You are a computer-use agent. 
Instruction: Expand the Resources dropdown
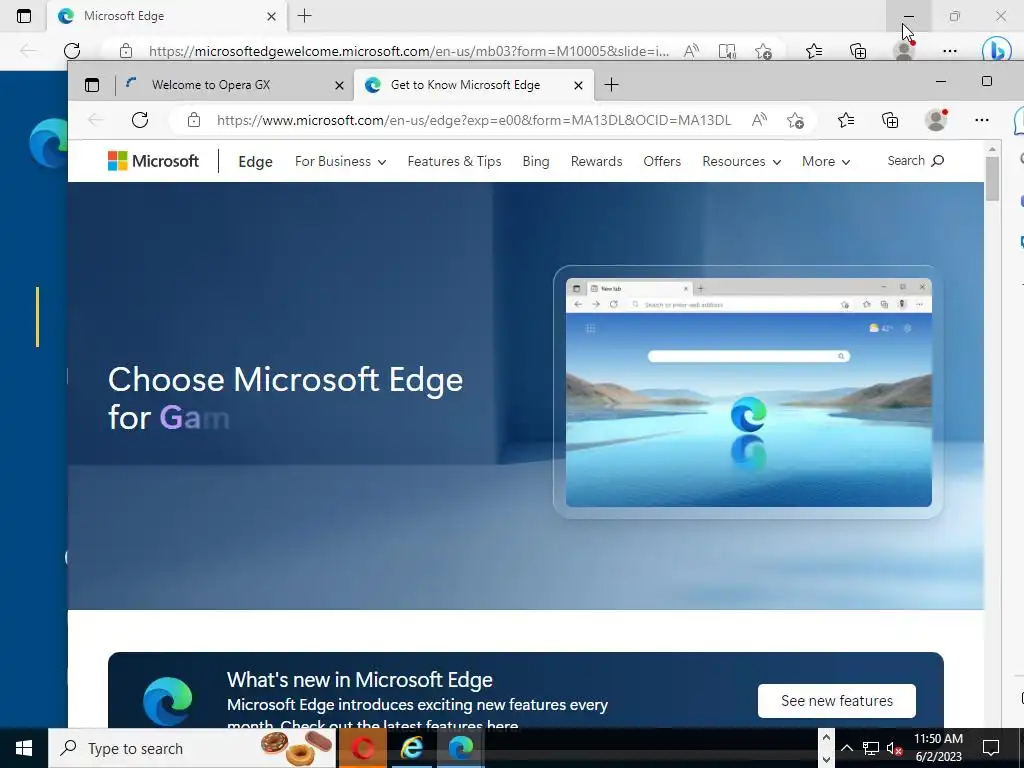click(x=741, y=161)
